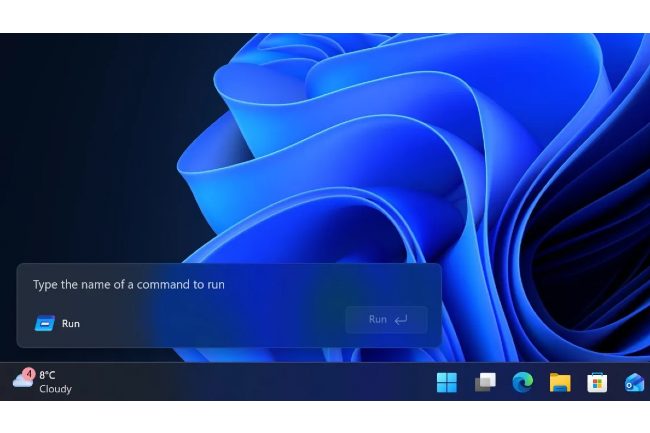Click the cloud weather icon
Image resolution: width=650 pixels, height=433 pixels.
point(21,381)
